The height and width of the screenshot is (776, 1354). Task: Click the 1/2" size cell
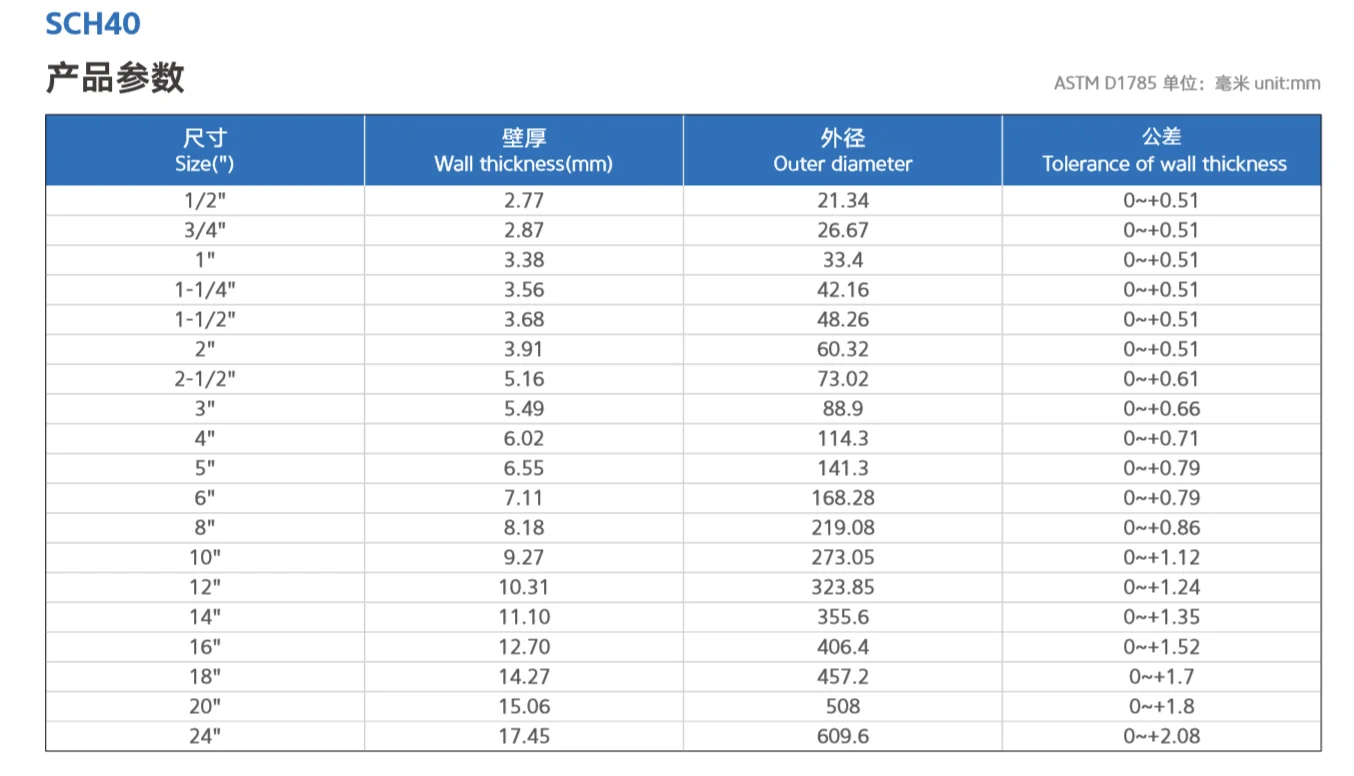click(x=205, y=200)
